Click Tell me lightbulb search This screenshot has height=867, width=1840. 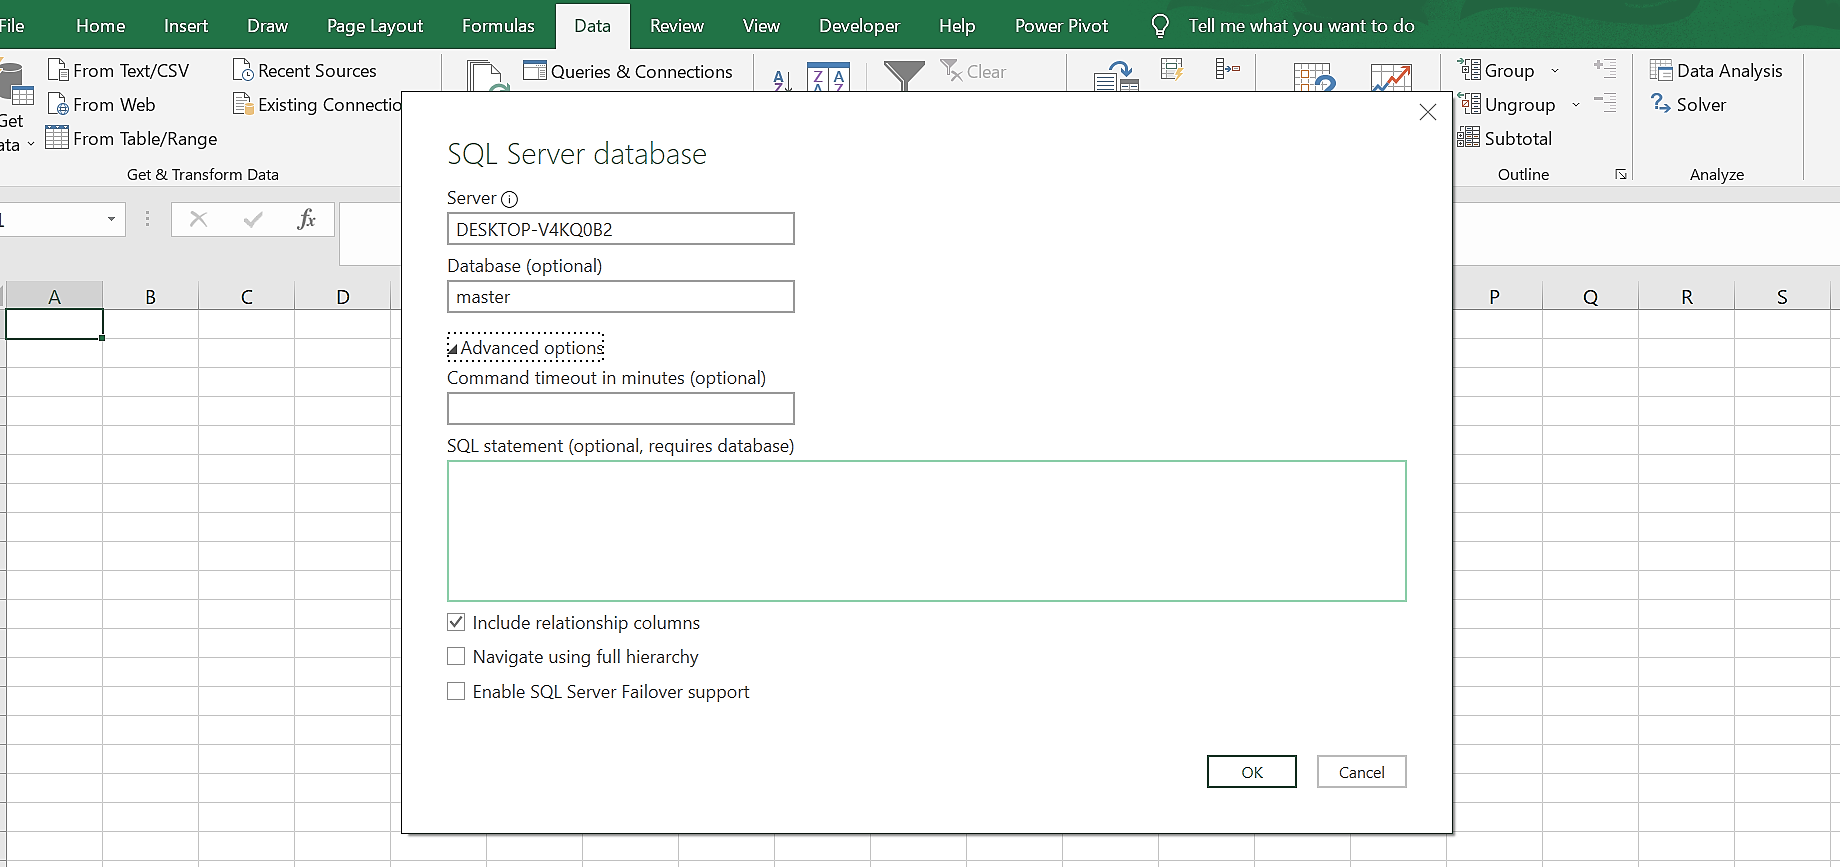1160,26
